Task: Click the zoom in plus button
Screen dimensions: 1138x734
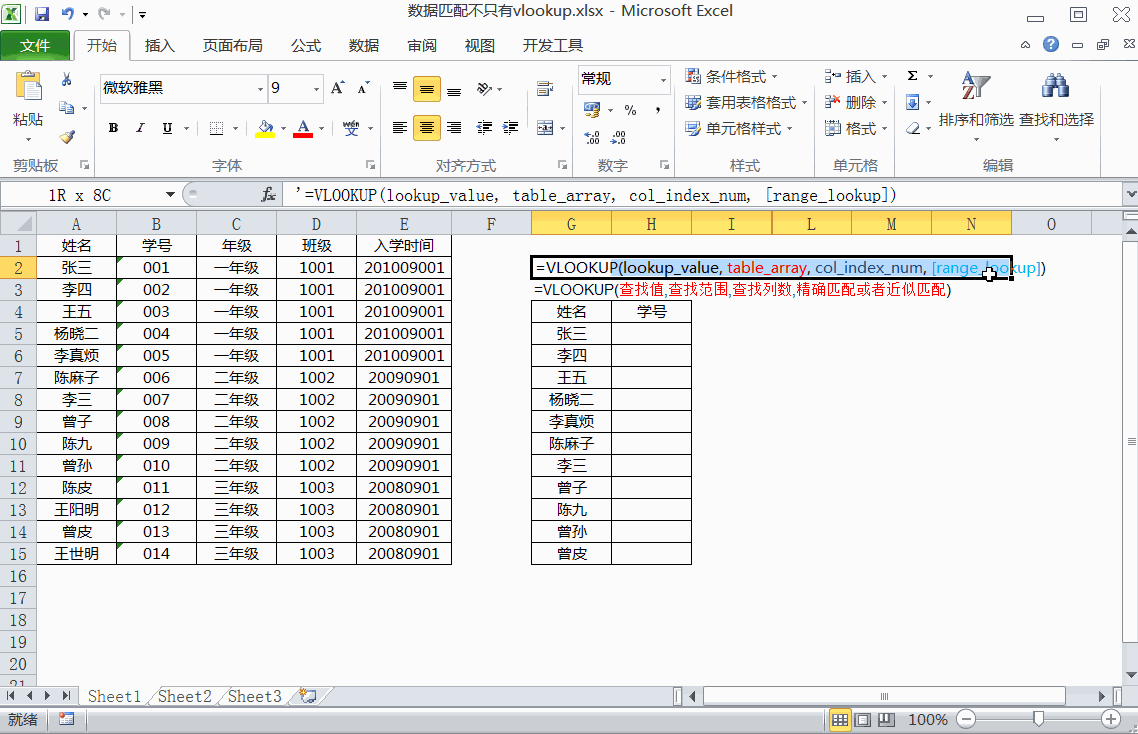Action: (1110, 719)
